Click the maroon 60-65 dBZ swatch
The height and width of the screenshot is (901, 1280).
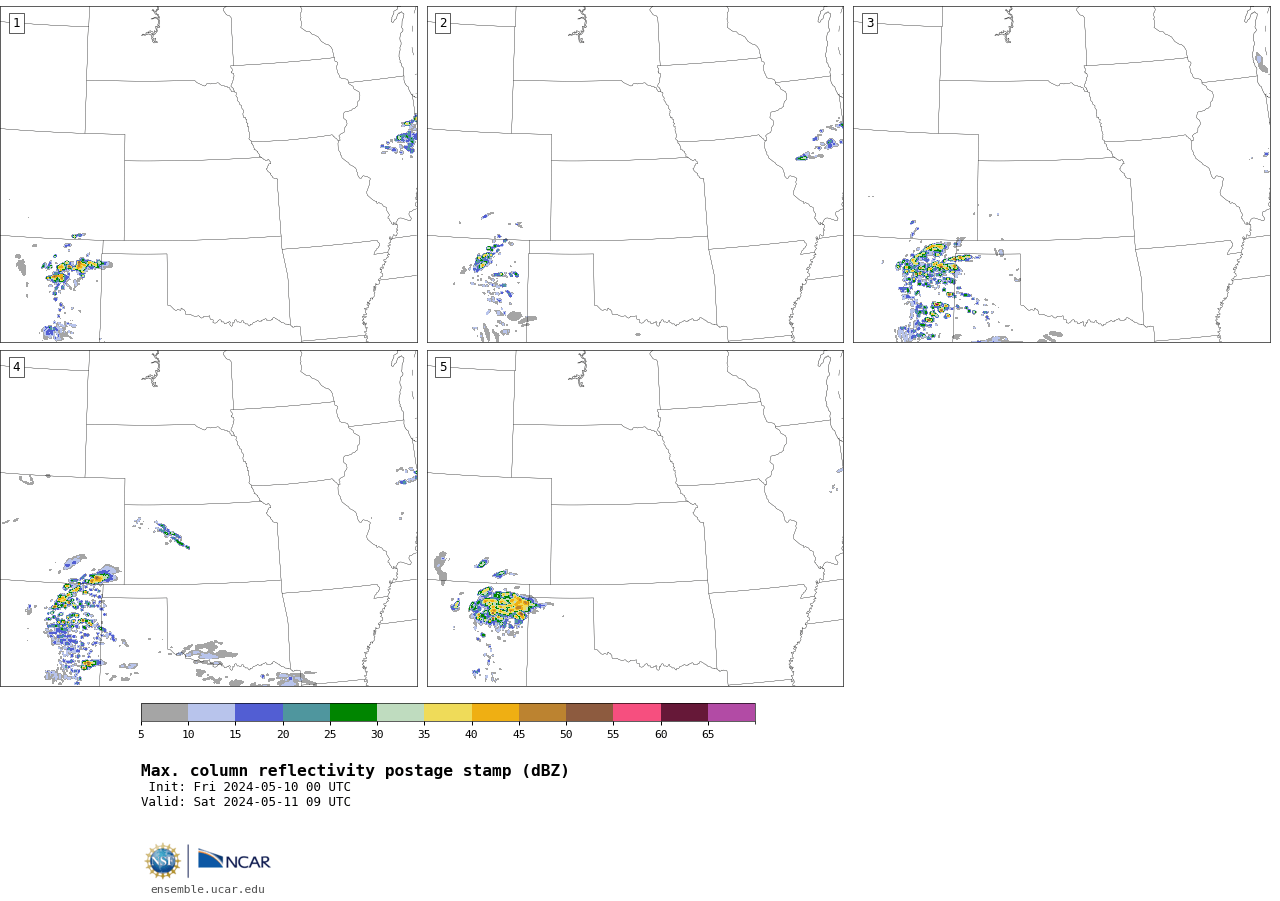684,712
